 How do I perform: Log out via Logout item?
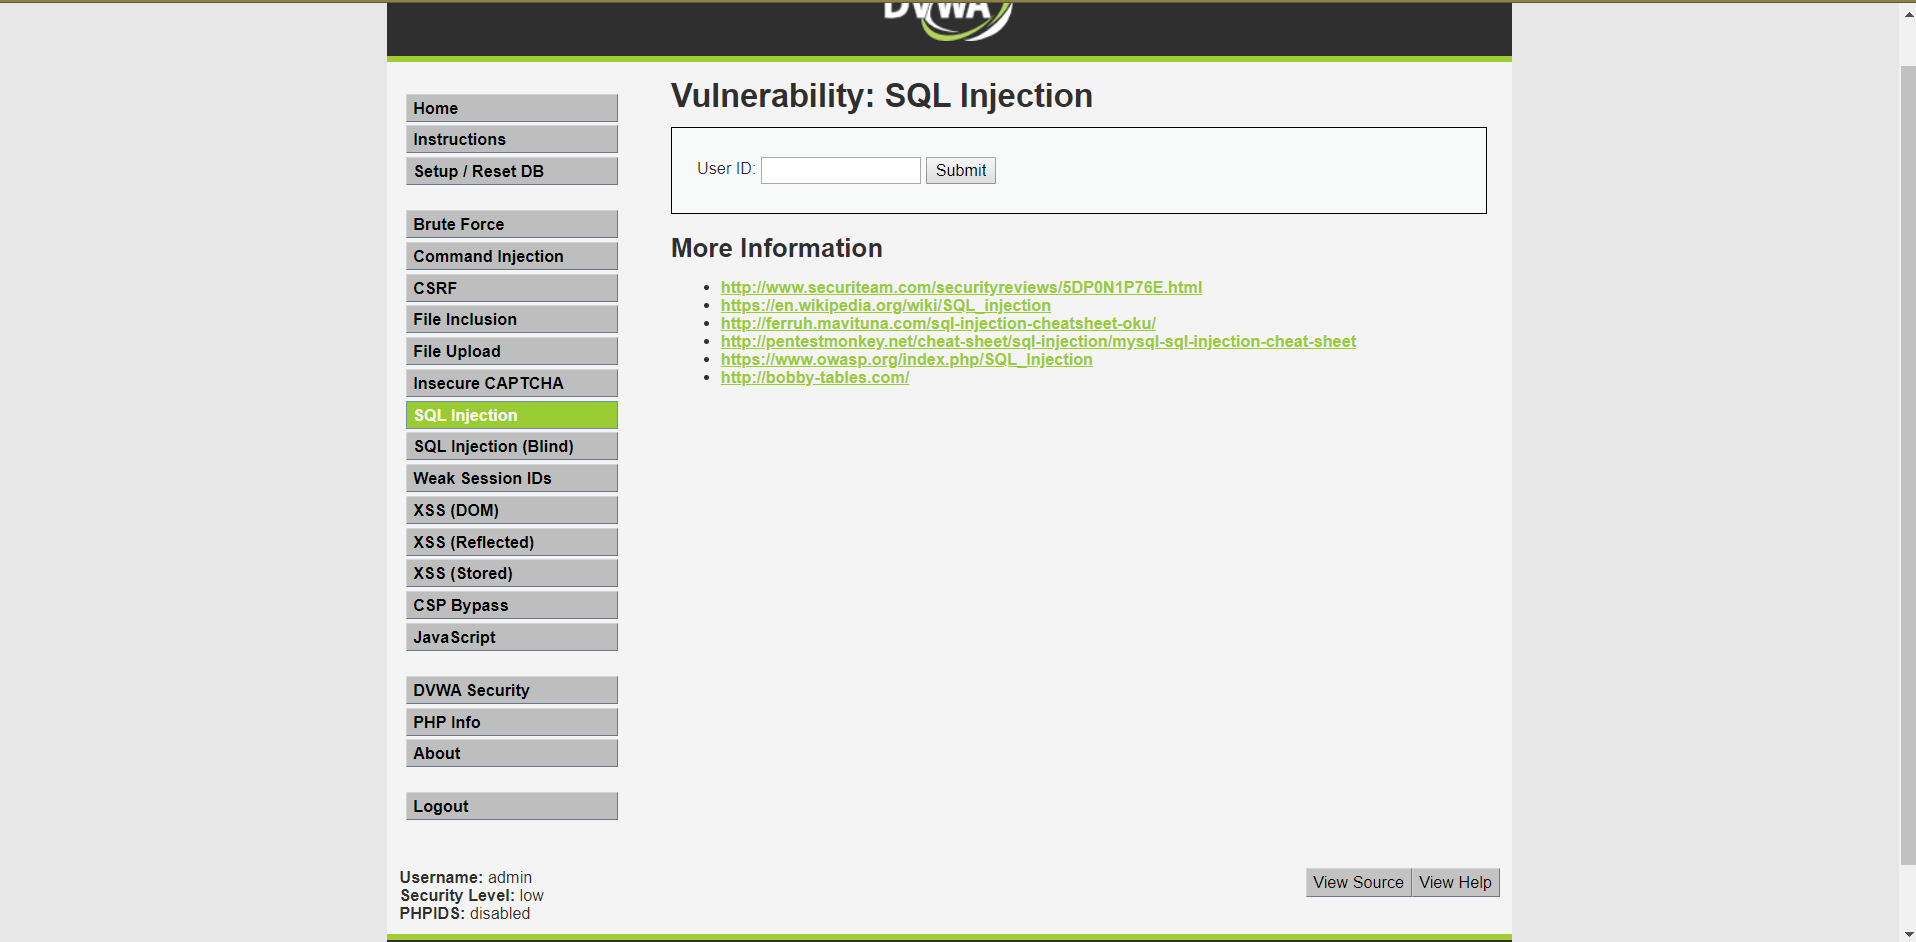click(512, 806)
